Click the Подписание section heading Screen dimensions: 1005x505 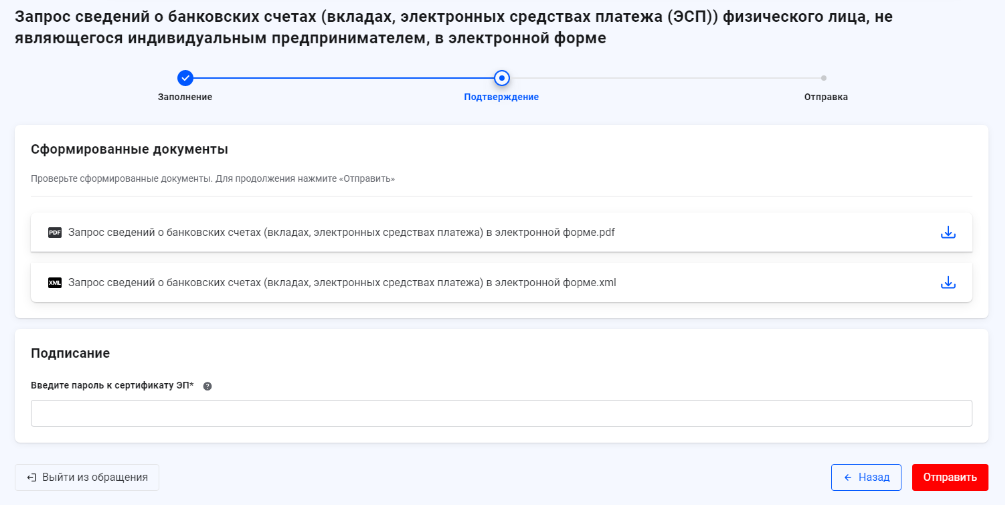coord(71,353)
